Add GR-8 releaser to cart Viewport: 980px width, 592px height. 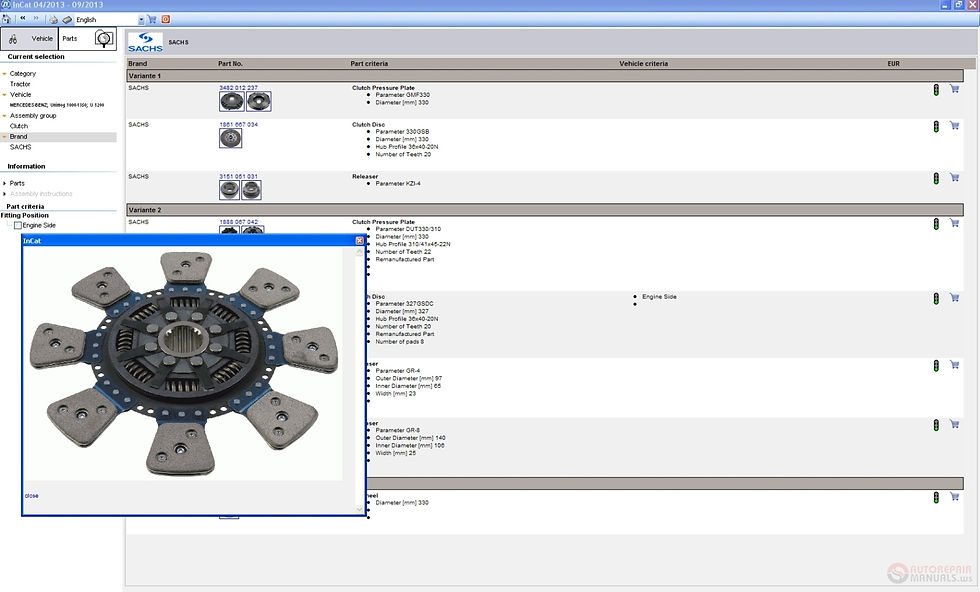tap(954, 424)
